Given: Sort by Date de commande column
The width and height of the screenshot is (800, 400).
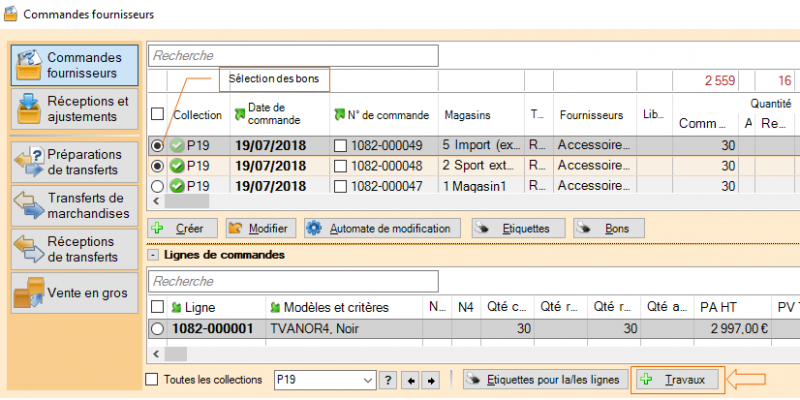Looking at the screenshot, I should 280,114.
